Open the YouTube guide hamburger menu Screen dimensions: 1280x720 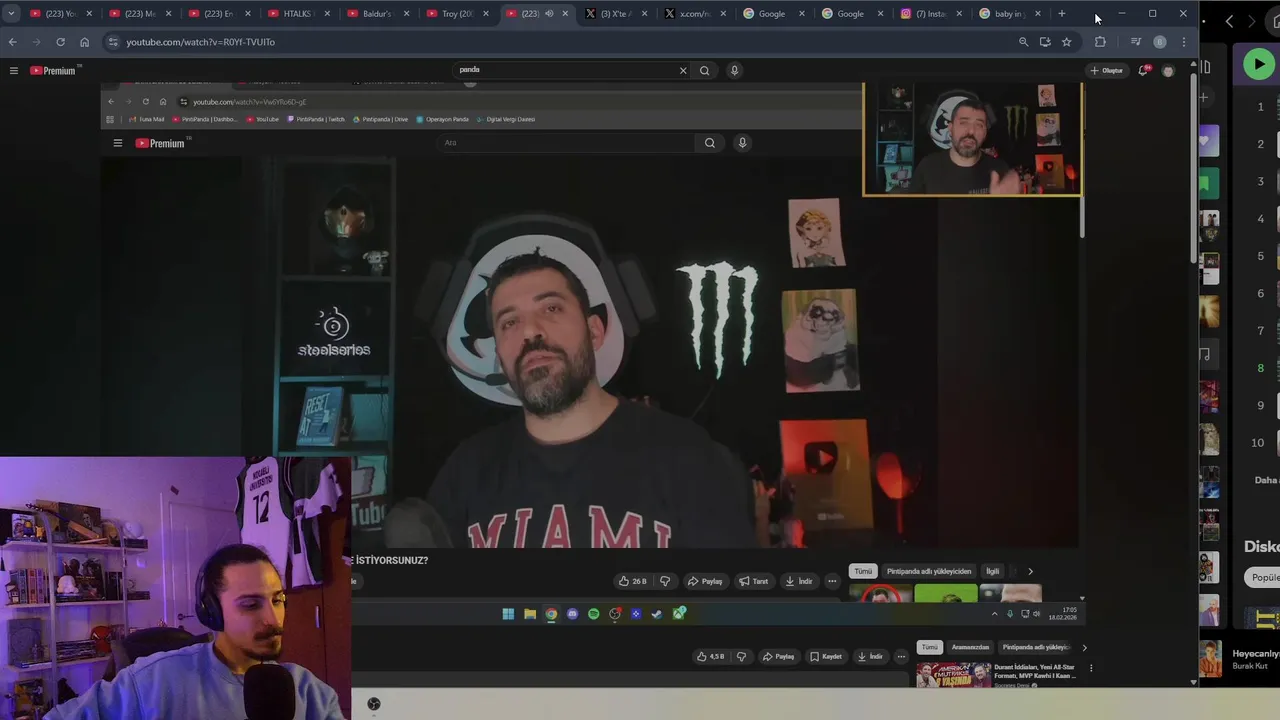click(x=13, y=70)
